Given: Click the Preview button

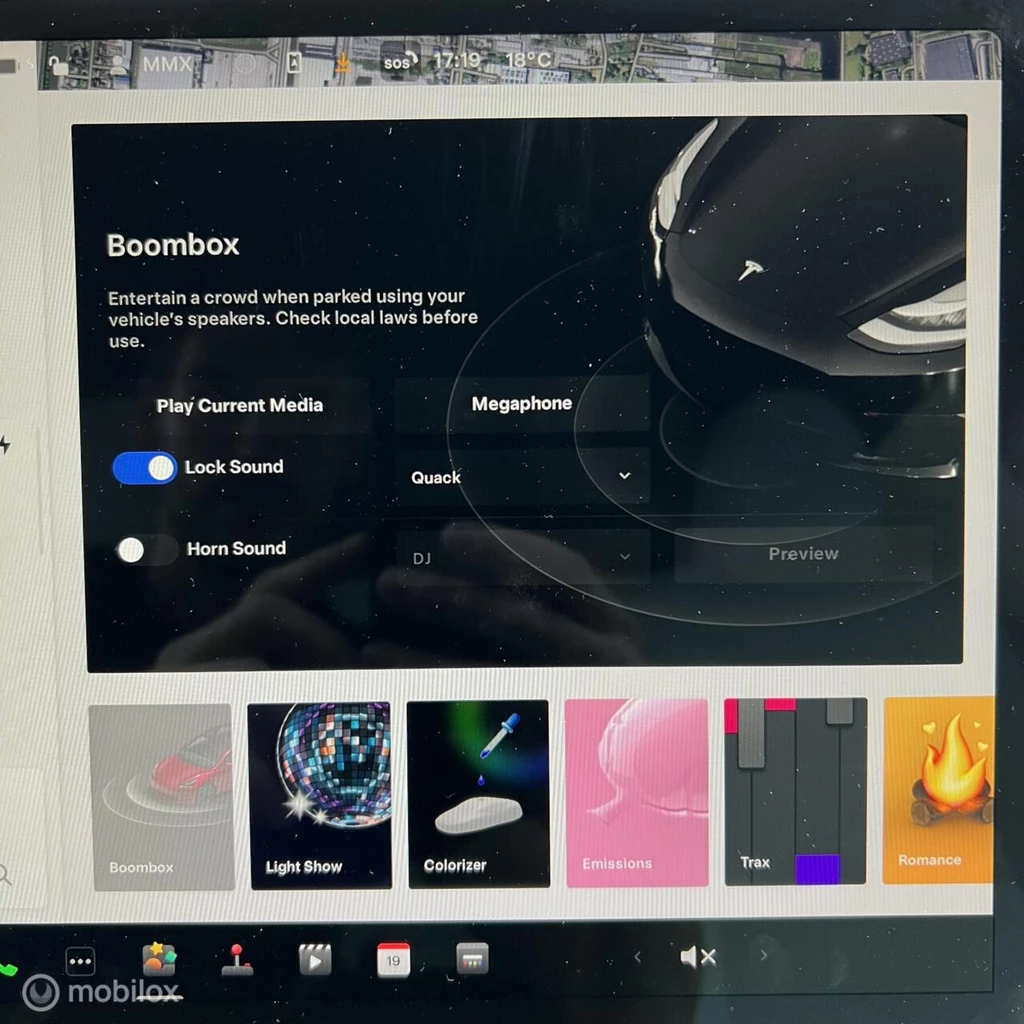Looking at the screenshot, I should pos(803,554).
